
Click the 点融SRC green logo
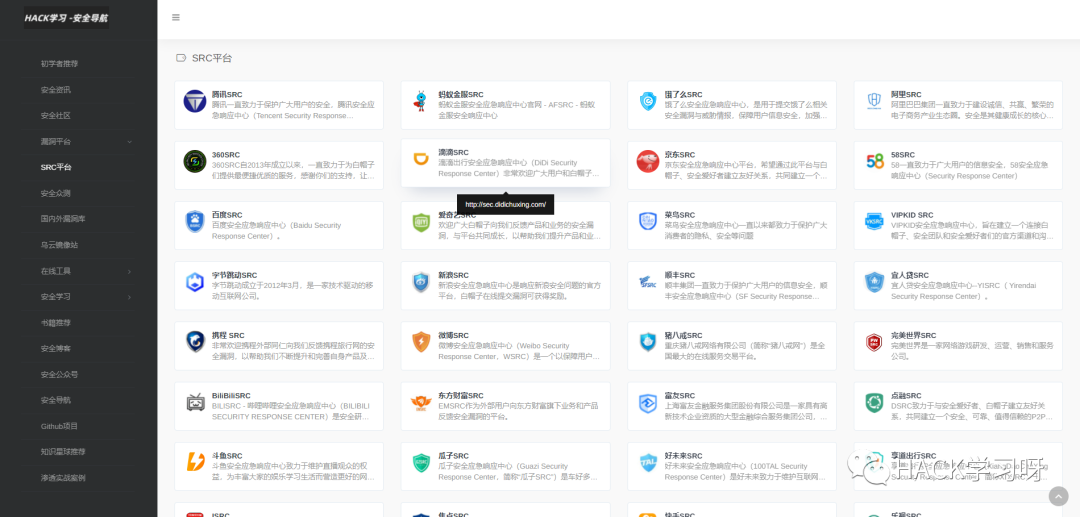tap(875, 402)
